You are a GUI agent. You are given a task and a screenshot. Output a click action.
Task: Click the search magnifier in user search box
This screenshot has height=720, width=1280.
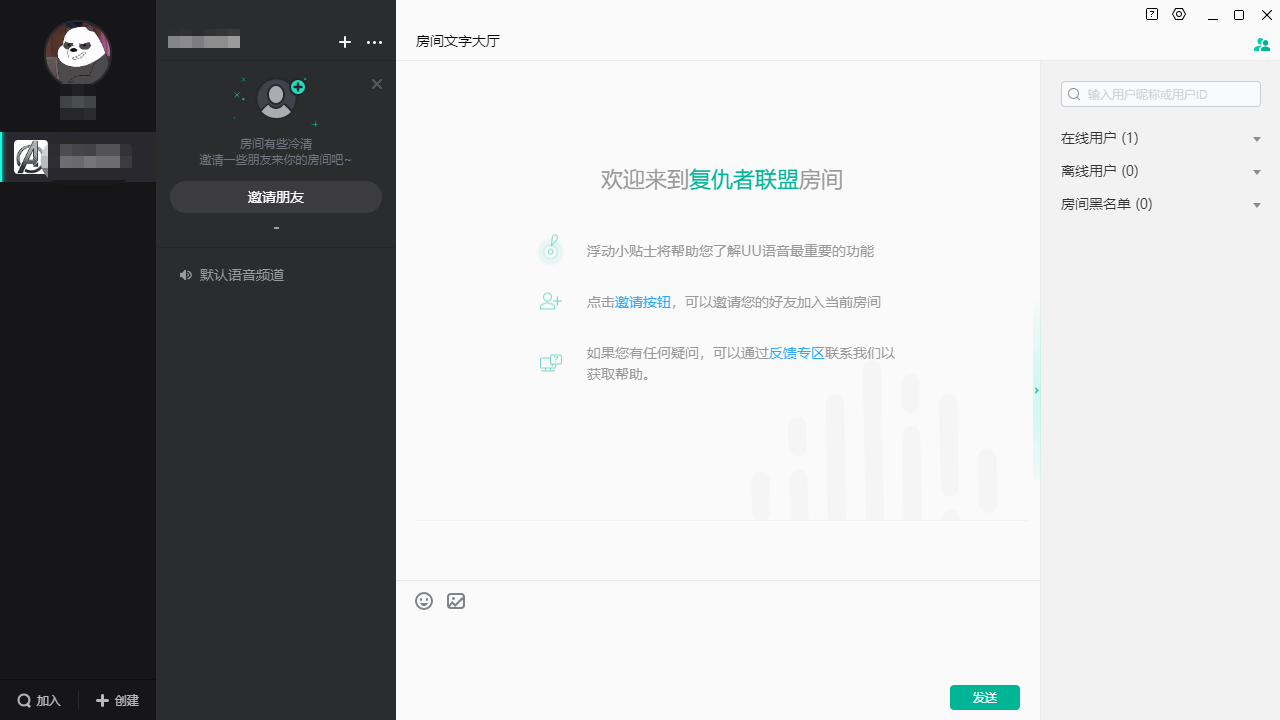coord(1074,94)
